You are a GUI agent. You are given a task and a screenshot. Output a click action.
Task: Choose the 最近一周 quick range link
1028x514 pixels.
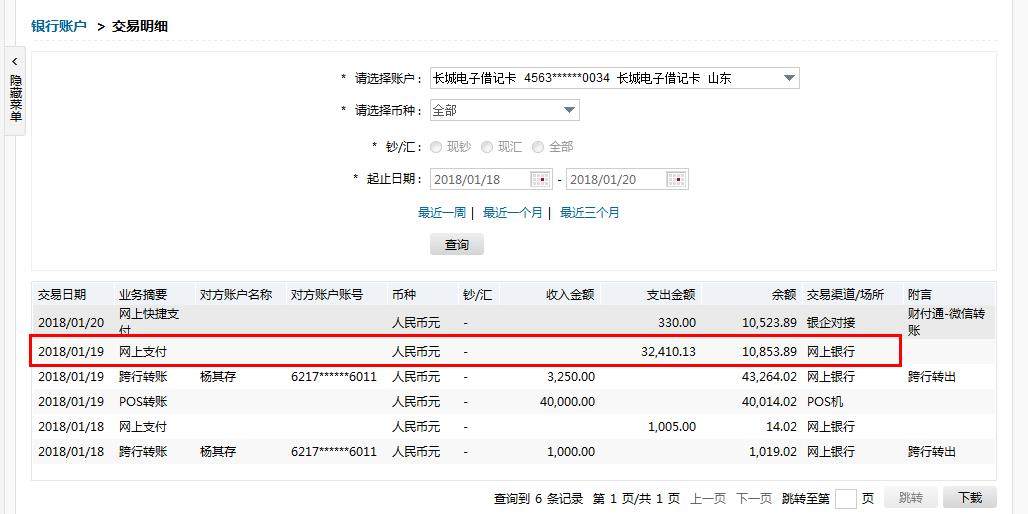(x=442, y=213)
